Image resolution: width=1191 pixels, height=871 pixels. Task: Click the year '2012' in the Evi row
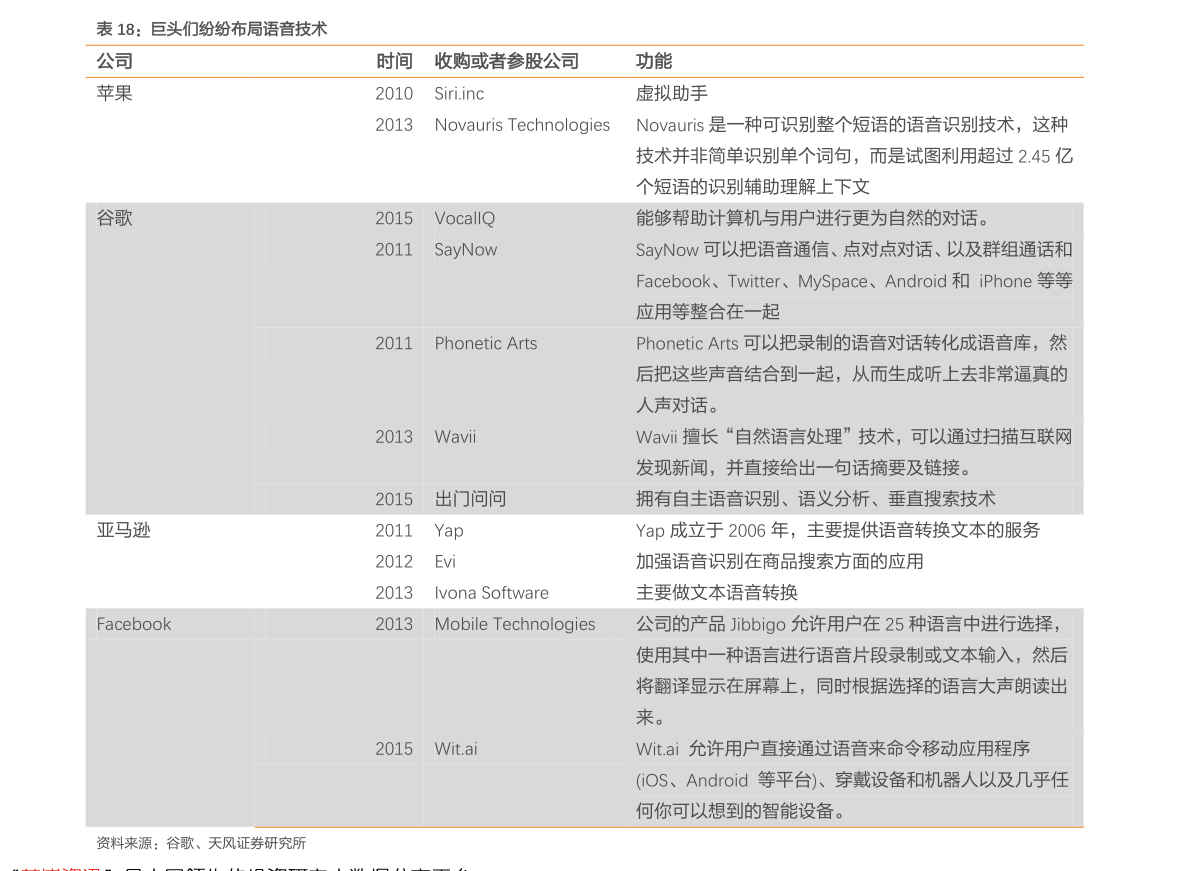[394, 562]
